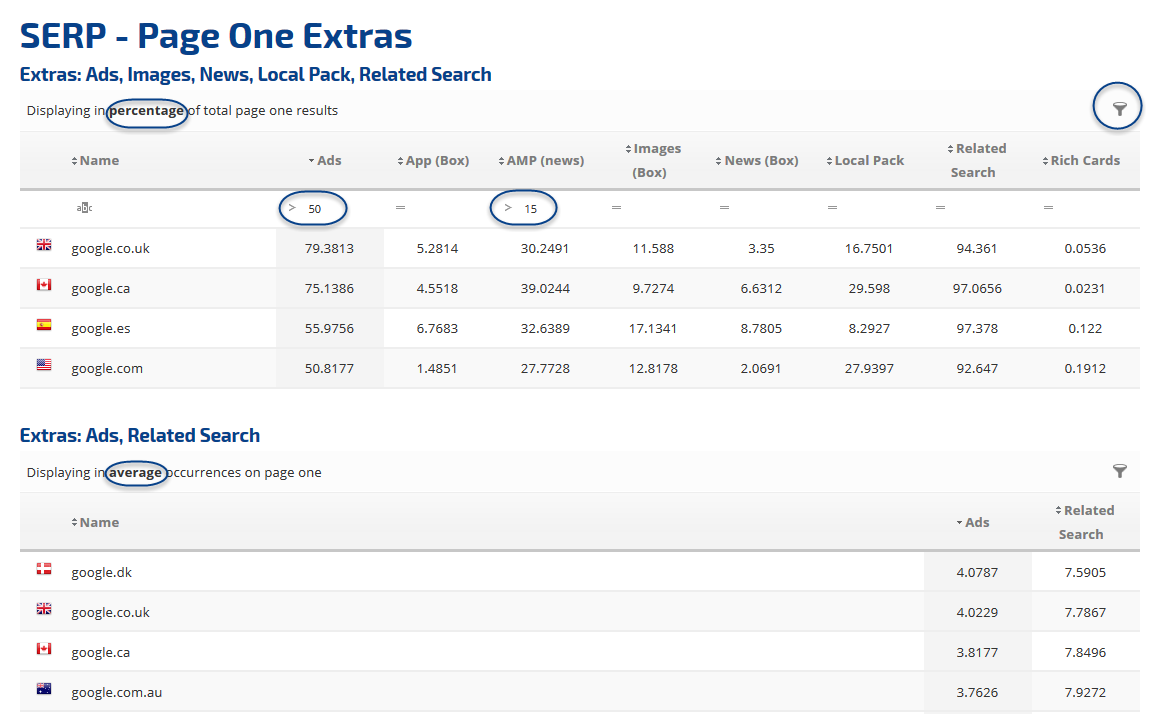This screenshot has height=714, width=1150.
Task: Open the greater-than operator for Ads filter
Action: (x=292, y=208)
